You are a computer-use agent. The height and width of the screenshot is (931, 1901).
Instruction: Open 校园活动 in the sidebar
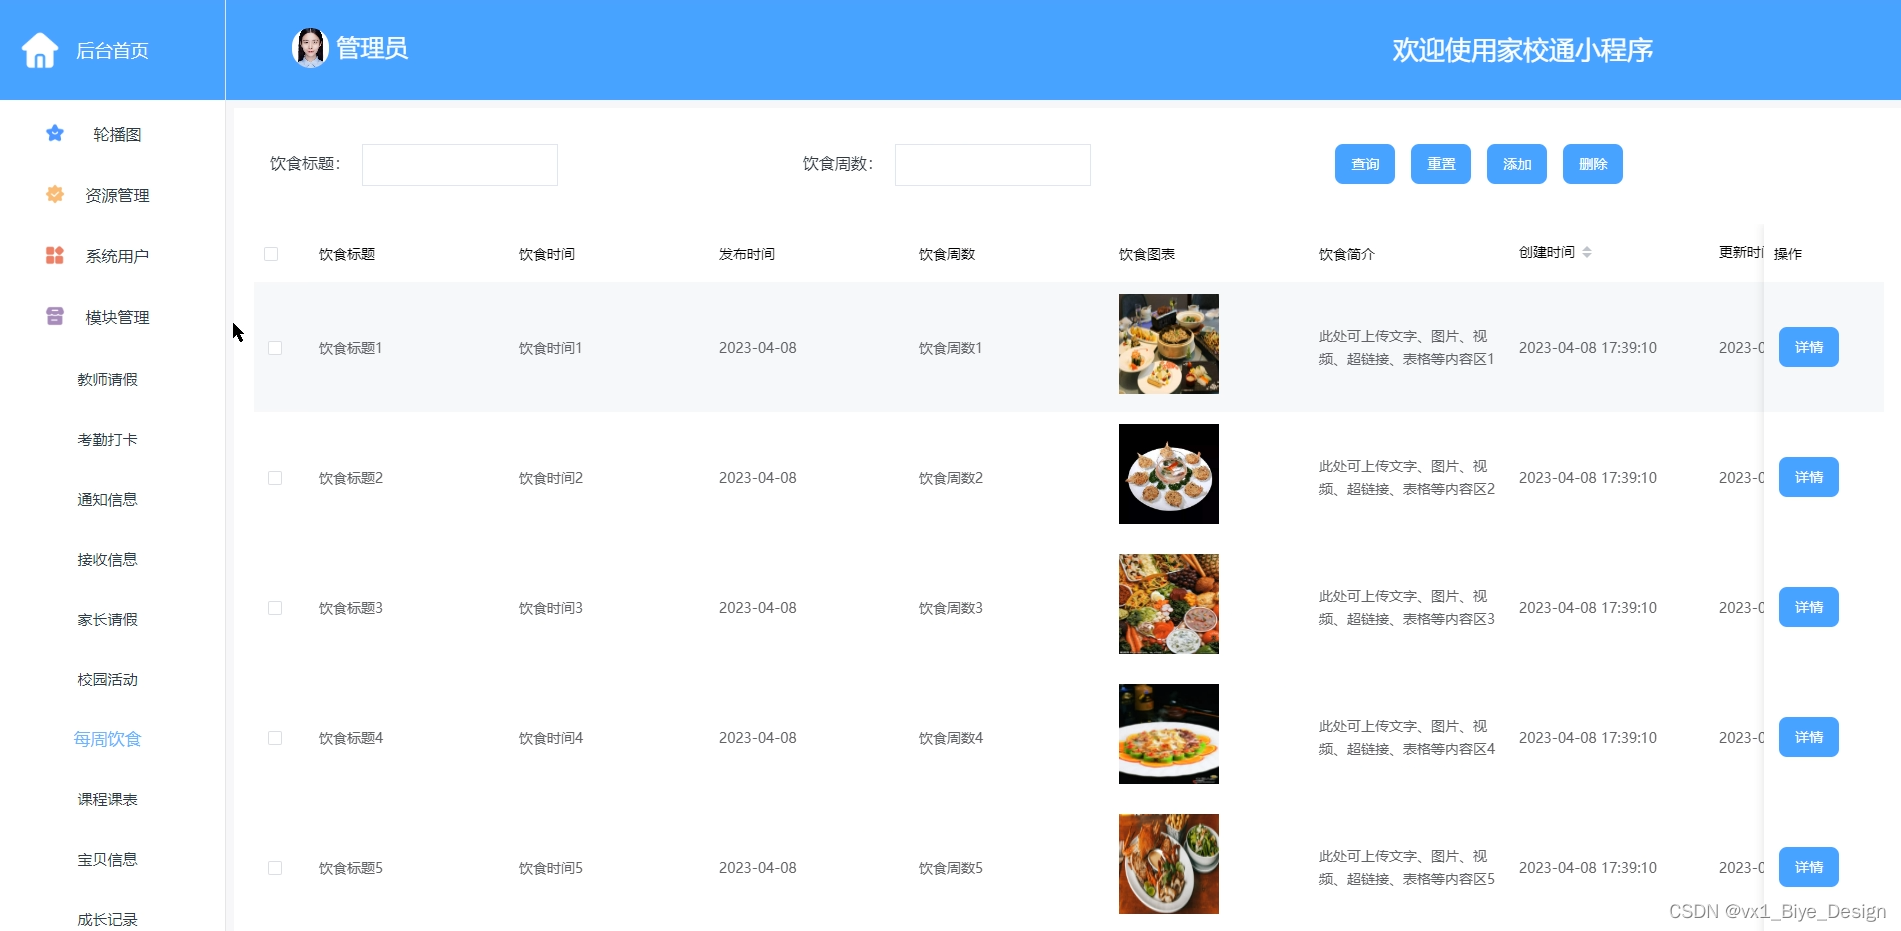(x=108, y=679)
